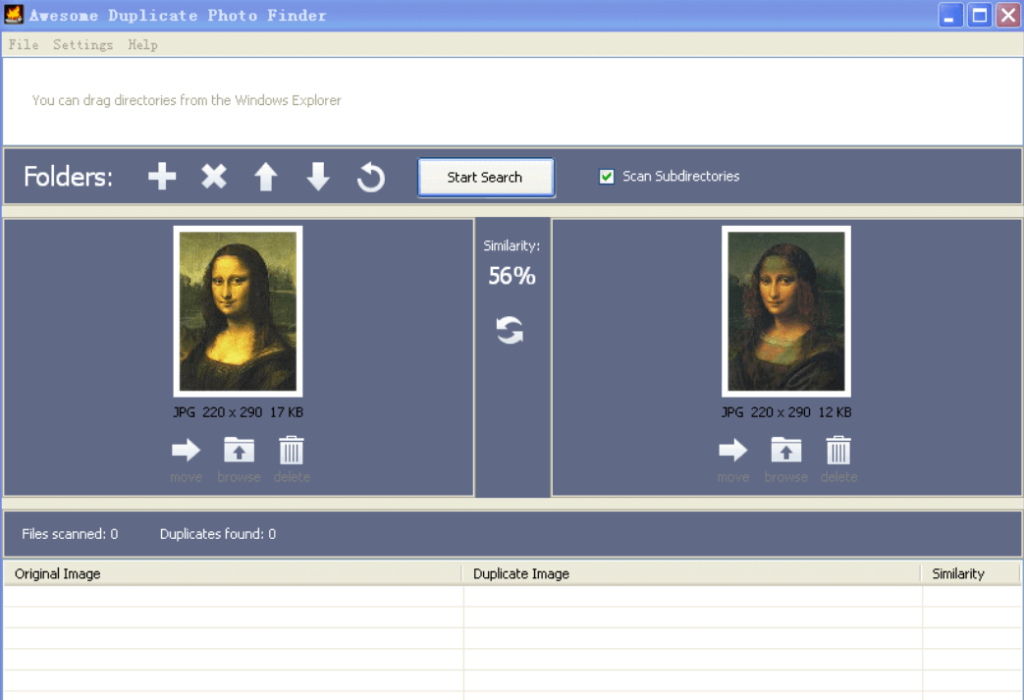Image resolution: width=1024 pixels, height=700 pixels.
Task: Click the left JPG 220 x 290 17 KB info
Action: tap(238, 412)
